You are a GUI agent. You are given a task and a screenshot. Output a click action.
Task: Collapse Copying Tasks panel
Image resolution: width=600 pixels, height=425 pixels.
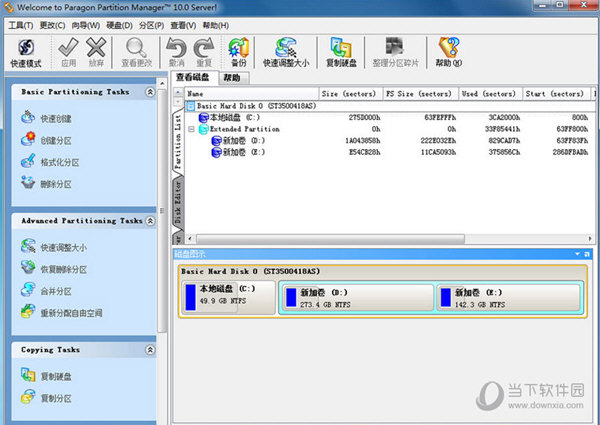point(150,350)
